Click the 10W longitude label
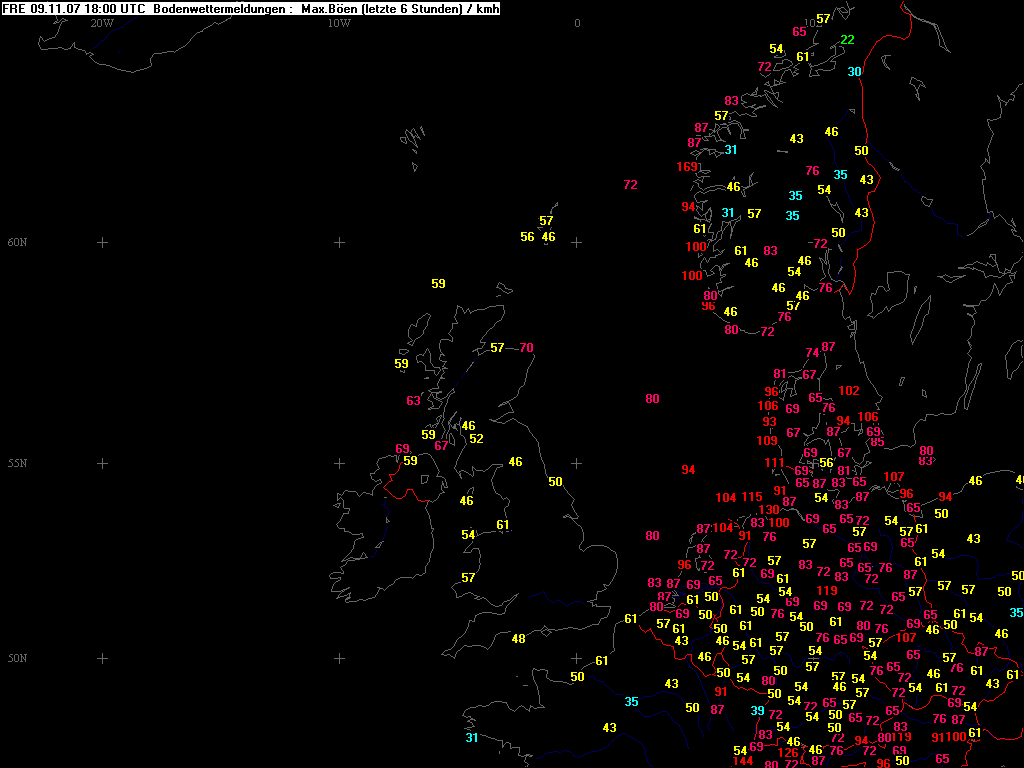This screenshot has height=768, width=1024. 339,23
